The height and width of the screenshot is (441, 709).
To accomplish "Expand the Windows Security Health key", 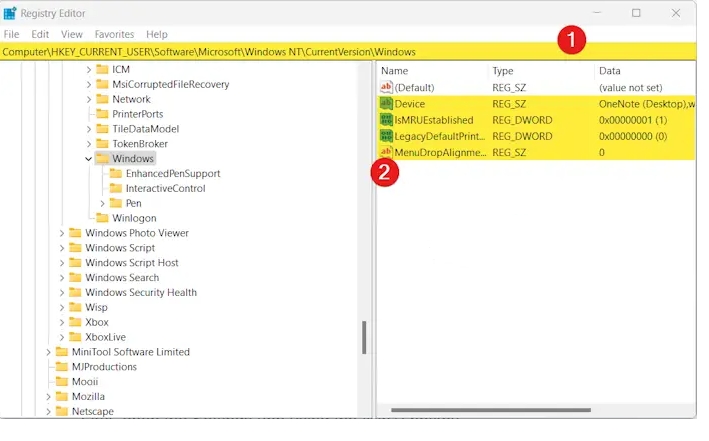I will (x=61, y=293).
